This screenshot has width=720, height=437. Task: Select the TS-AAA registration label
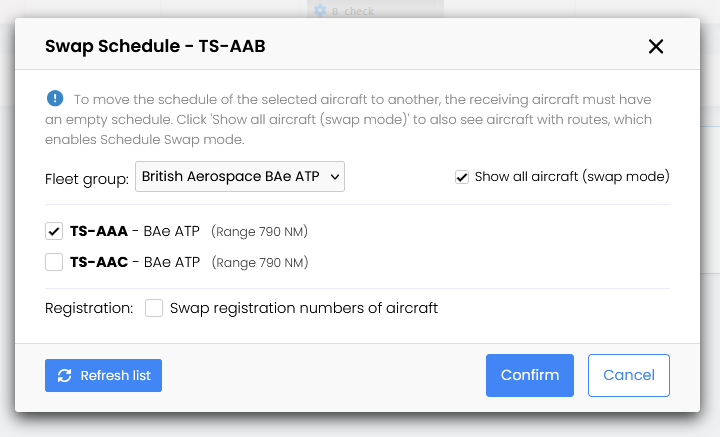pos(99,231)
